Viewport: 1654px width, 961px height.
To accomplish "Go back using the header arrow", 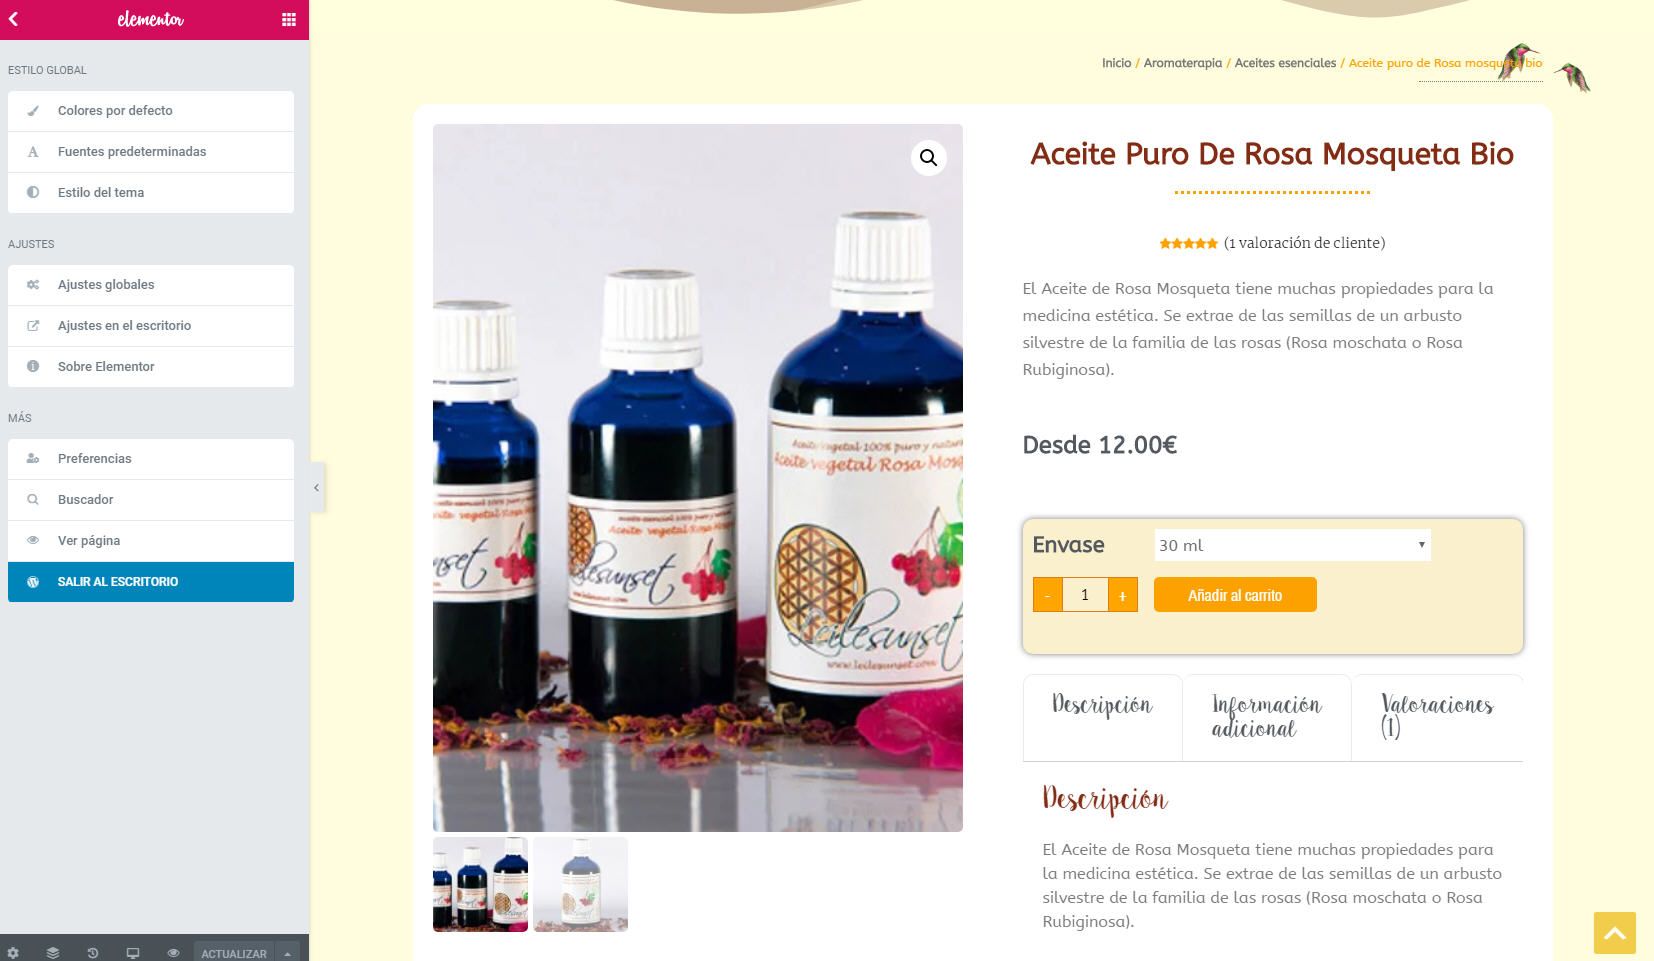I will pyautogui.click(x=14, y=19).
